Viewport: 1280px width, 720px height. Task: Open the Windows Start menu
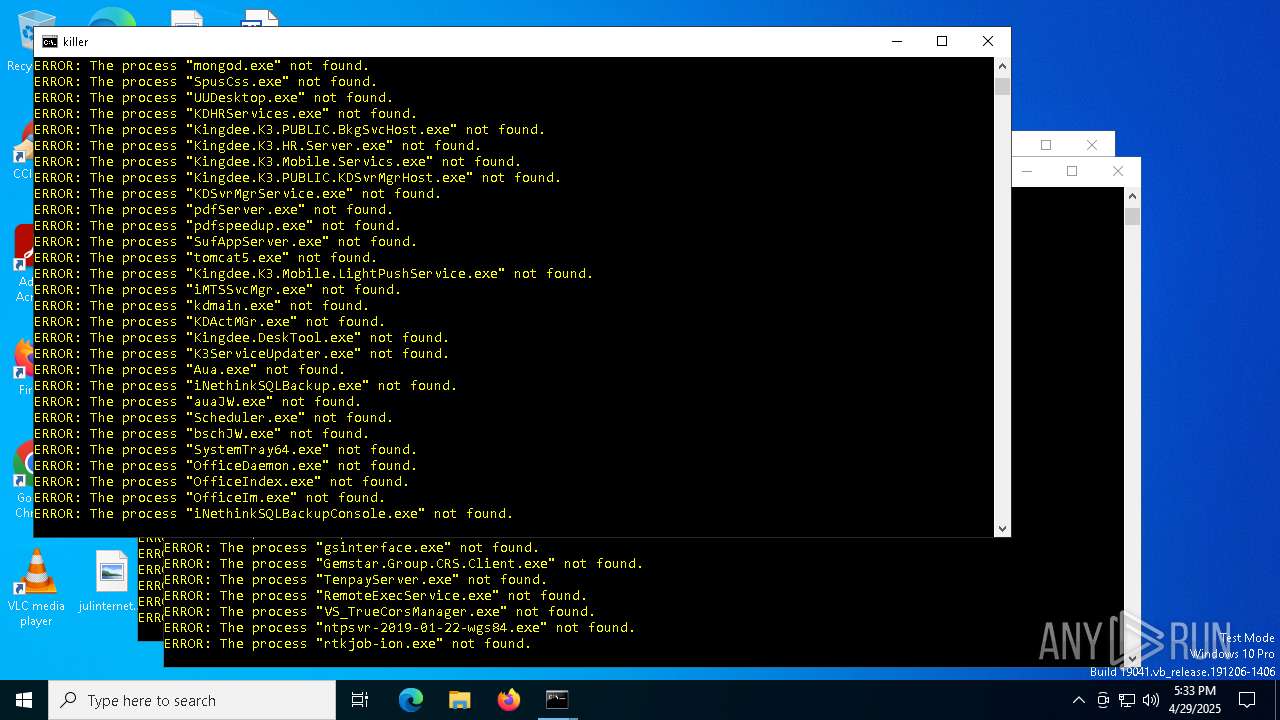[x=24, y=700]
